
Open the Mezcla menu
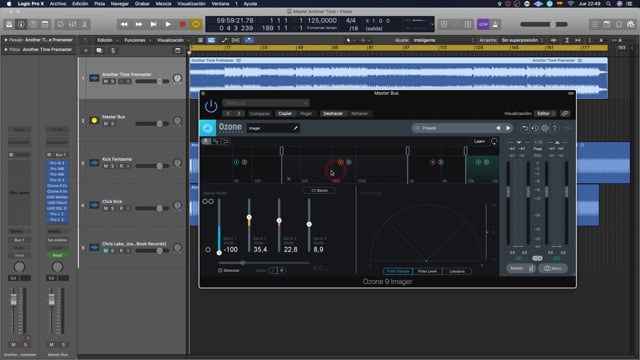point(163,4)
